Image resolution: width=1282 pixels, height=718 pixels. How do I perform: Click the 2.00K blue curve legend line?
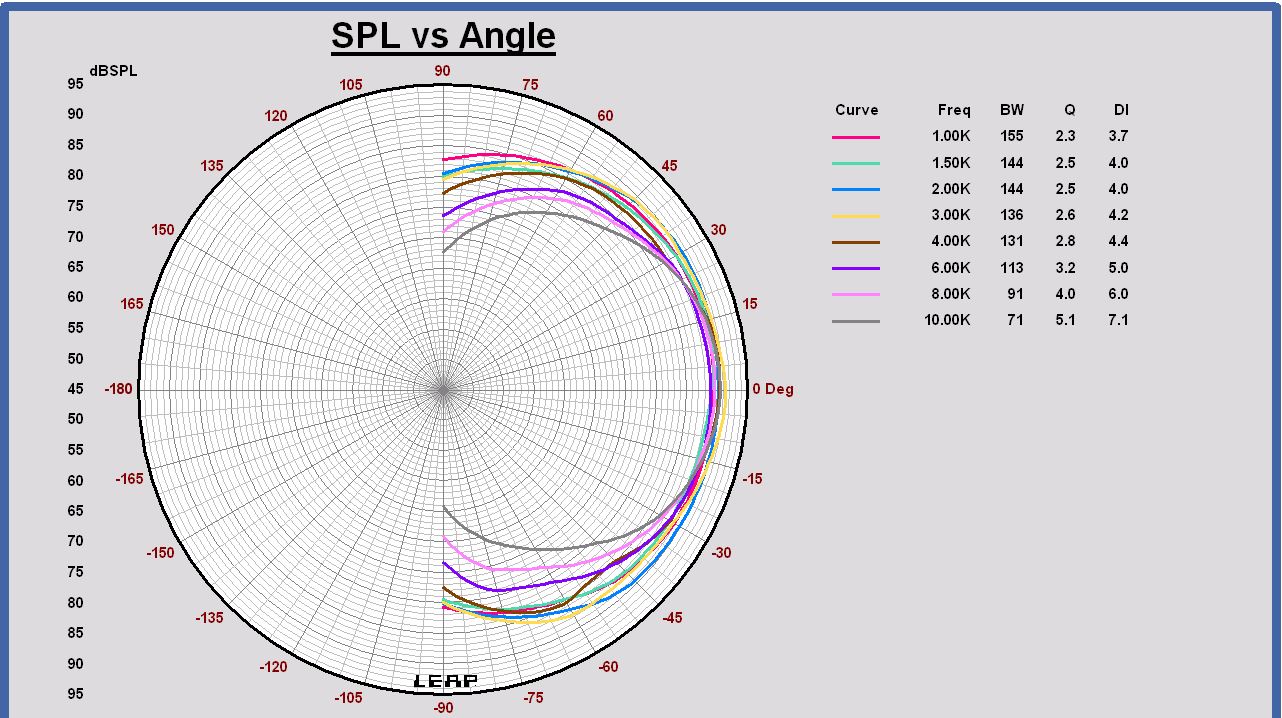pos(856,189)
